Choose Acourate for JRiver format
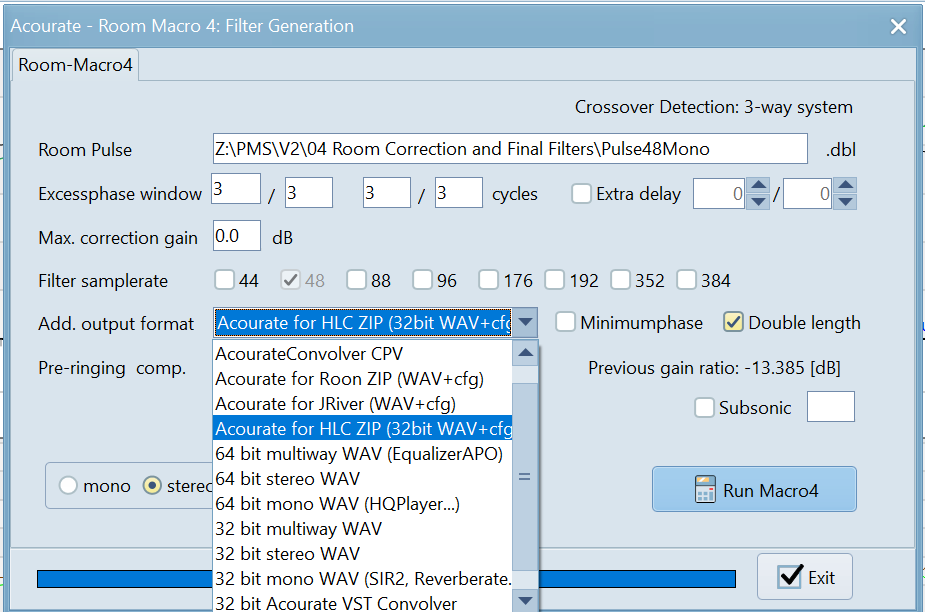The image size is (925, 612). click(x=362, y=404)
